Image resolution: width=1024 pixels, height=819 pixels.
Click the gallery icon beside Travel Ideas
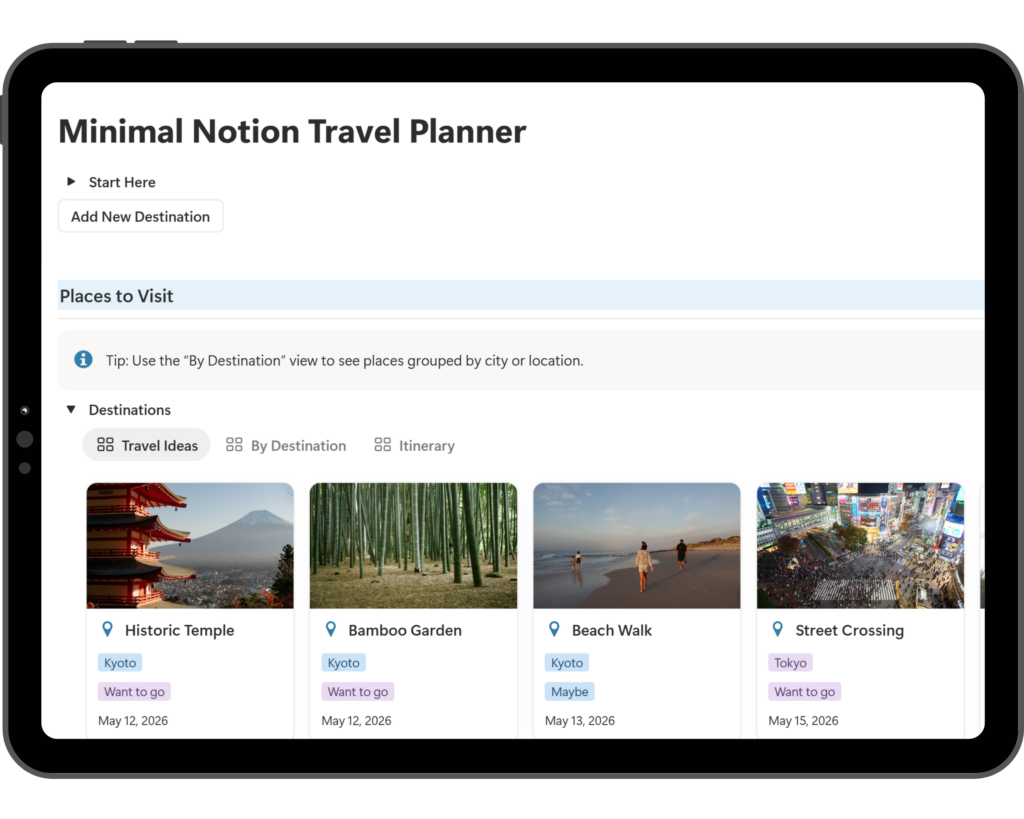click(105, 444)
